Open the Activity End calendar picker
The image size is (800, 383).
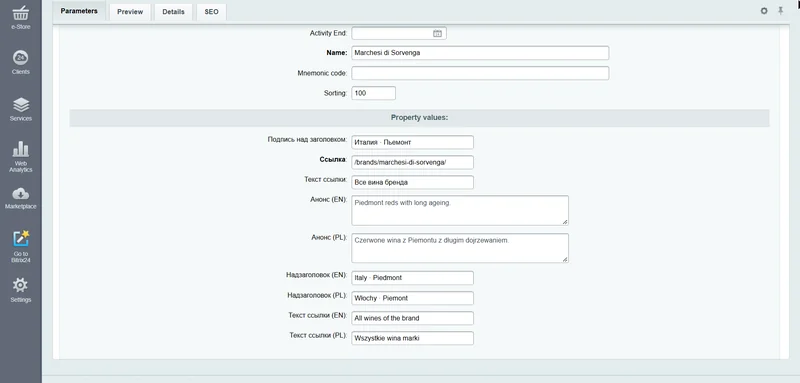[x=437, y=33]
